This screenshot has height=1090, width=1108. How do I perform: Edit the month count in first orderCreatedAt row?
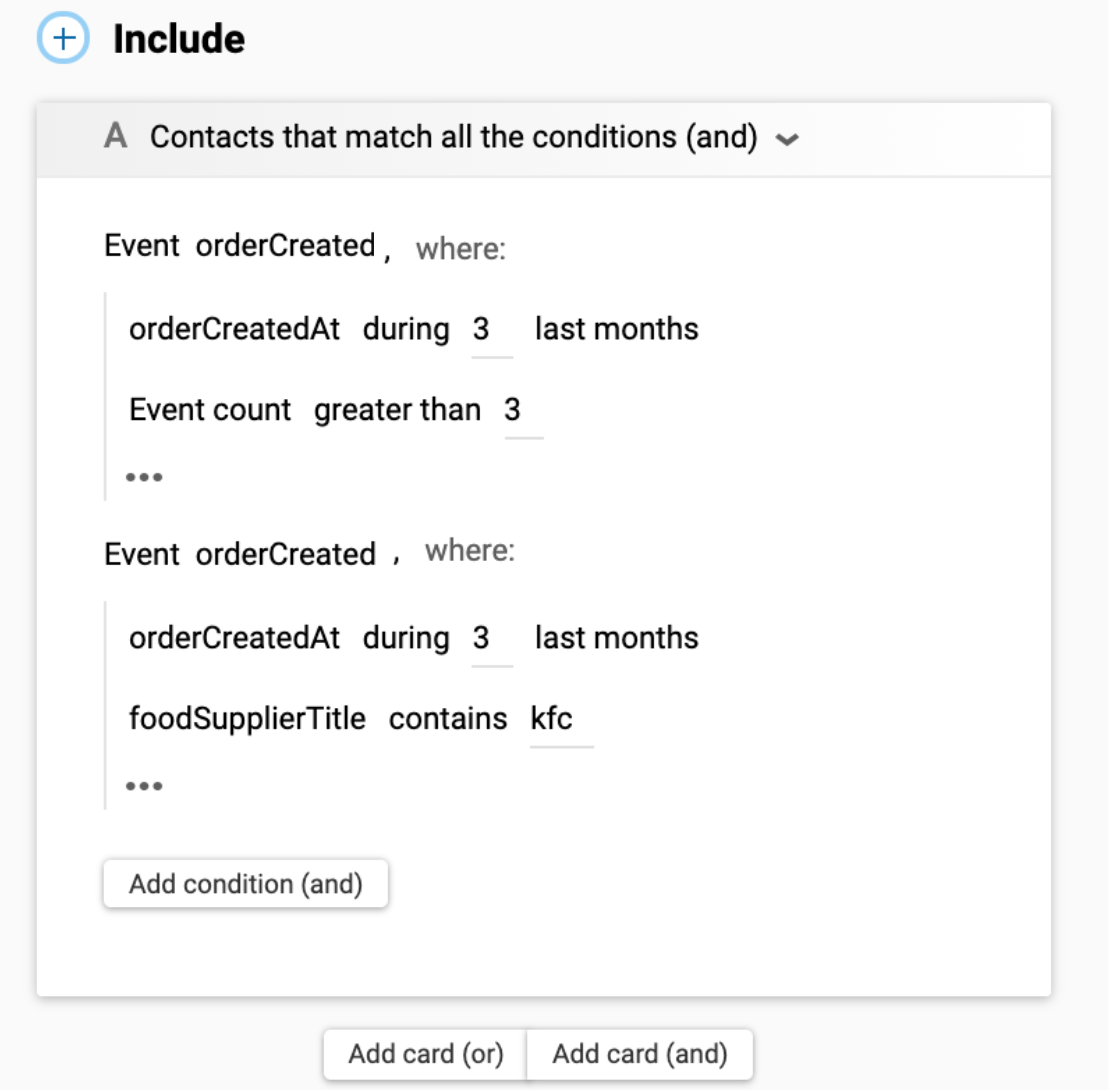(490, 330)
